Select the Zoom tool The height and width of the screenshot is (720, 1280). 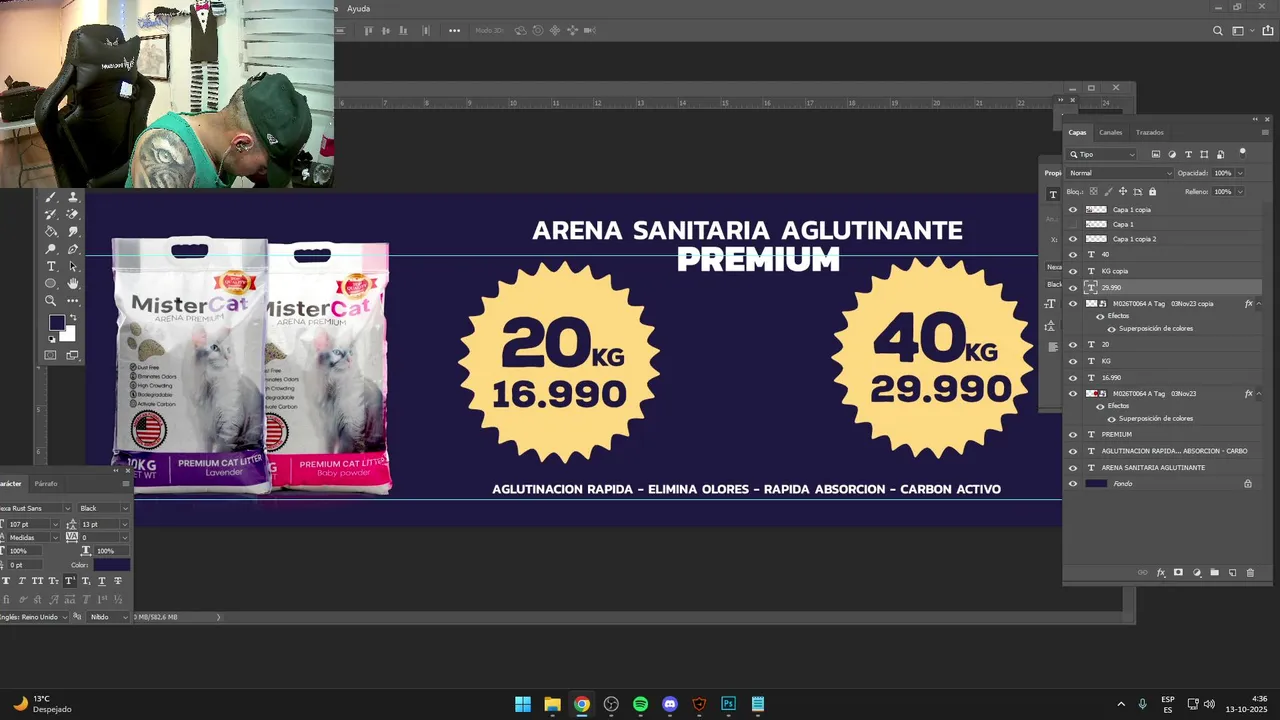pos(51,300)
